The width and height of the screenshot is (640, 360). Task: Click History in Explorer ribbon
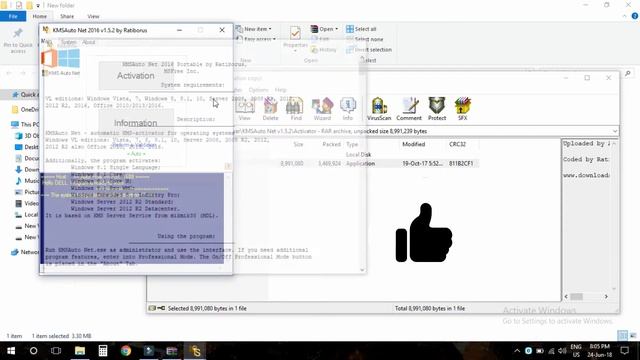324,49
